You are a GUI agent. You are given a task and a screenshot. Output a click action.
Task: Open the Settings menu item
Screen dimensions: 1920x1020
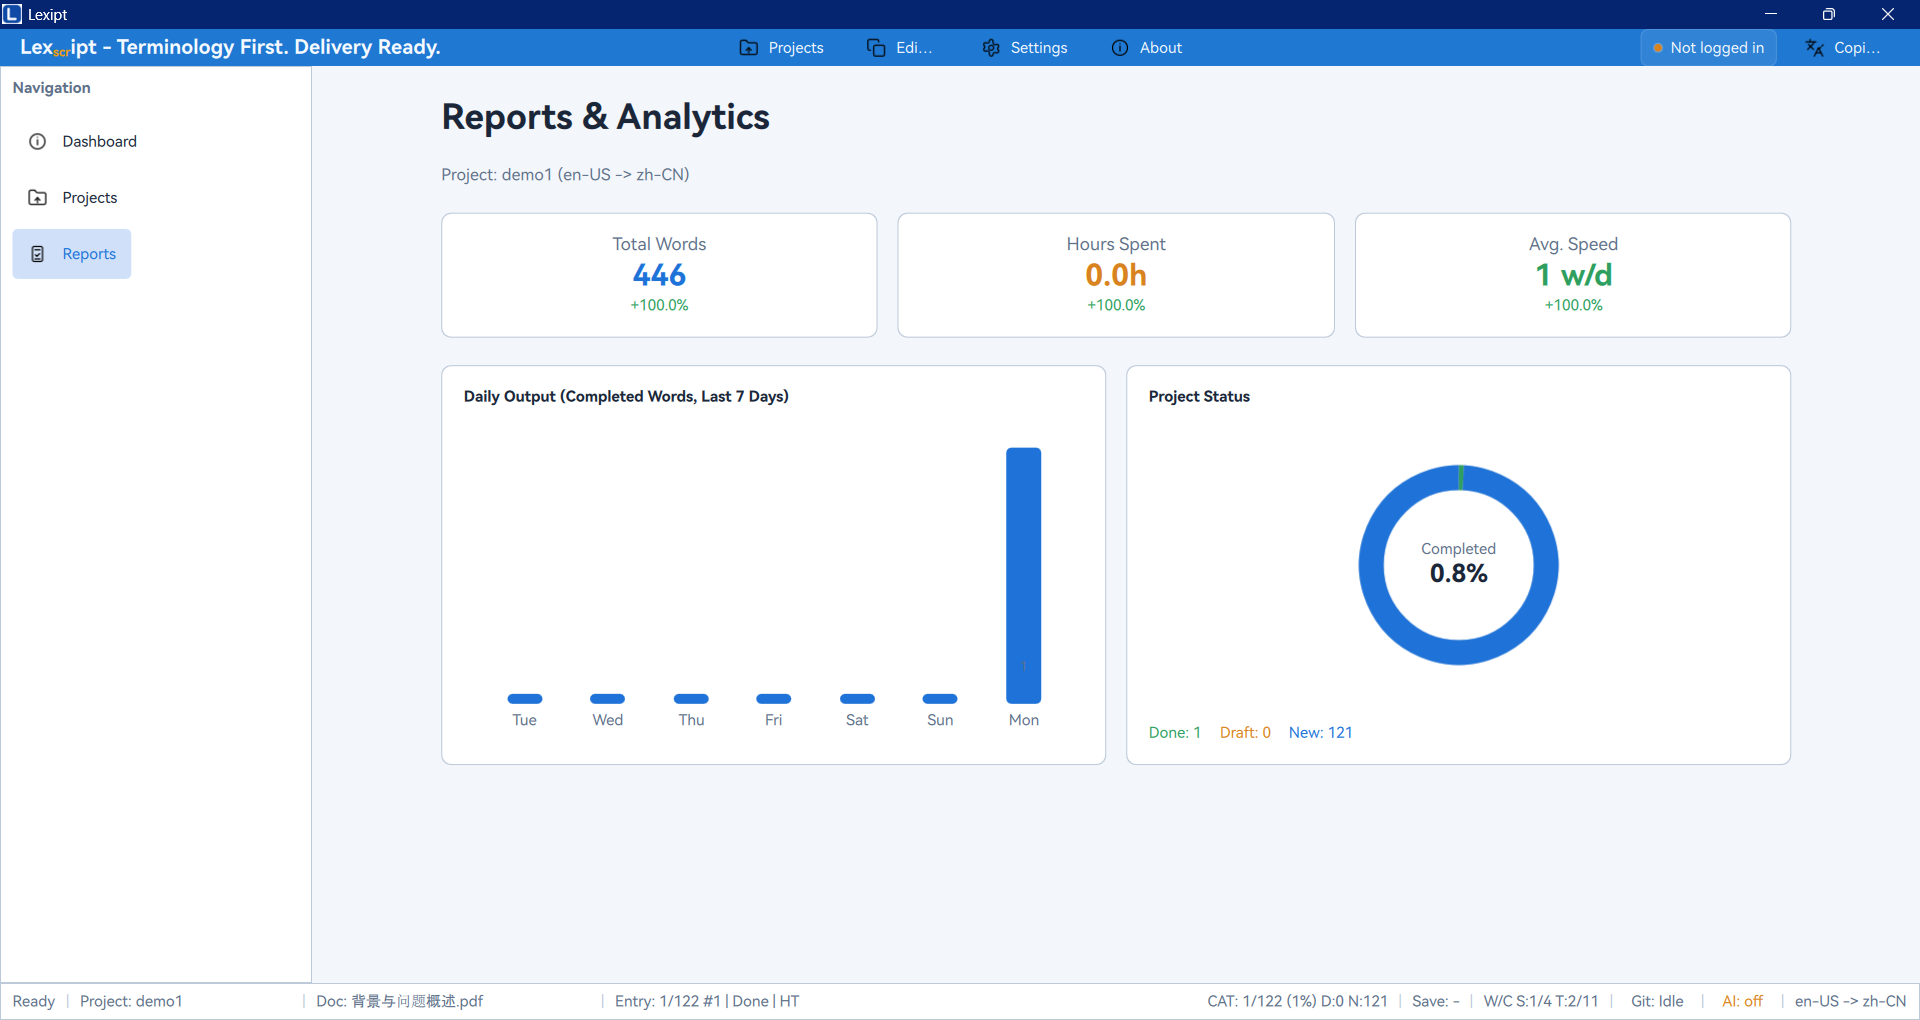click(1038, 48)
